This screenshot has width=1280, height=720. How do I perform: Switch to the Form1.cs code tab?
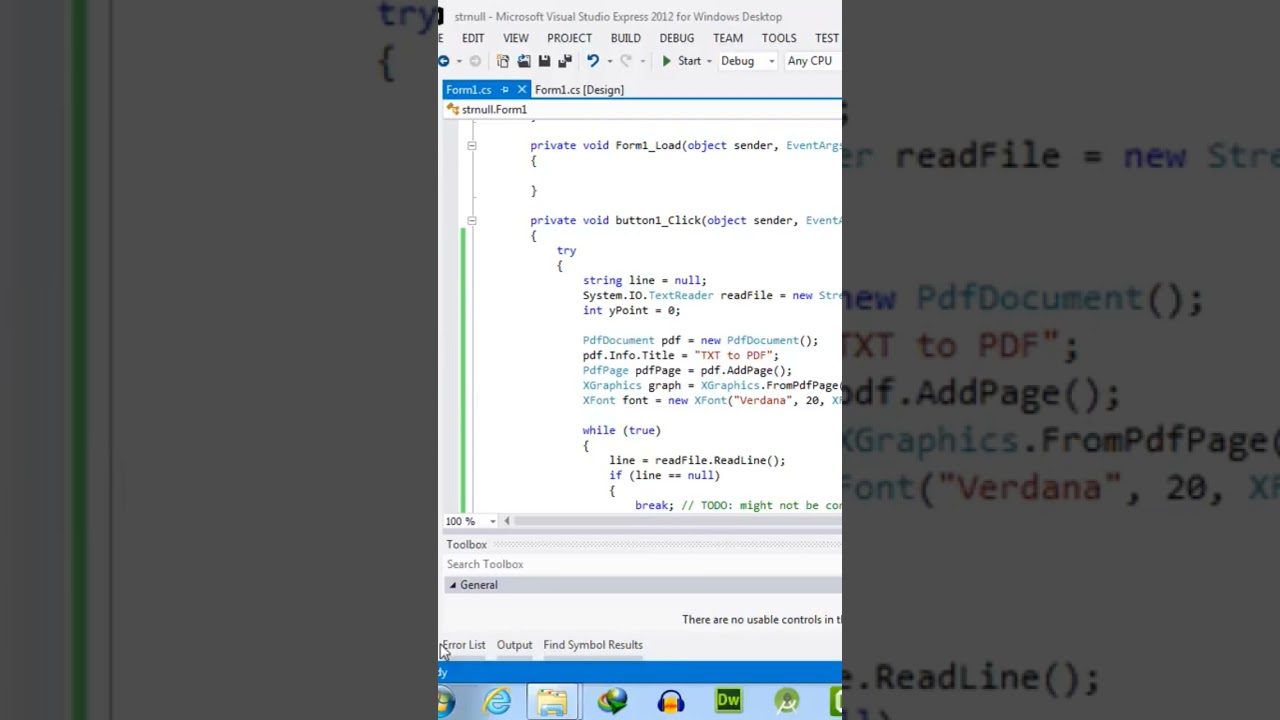(469, 90)
